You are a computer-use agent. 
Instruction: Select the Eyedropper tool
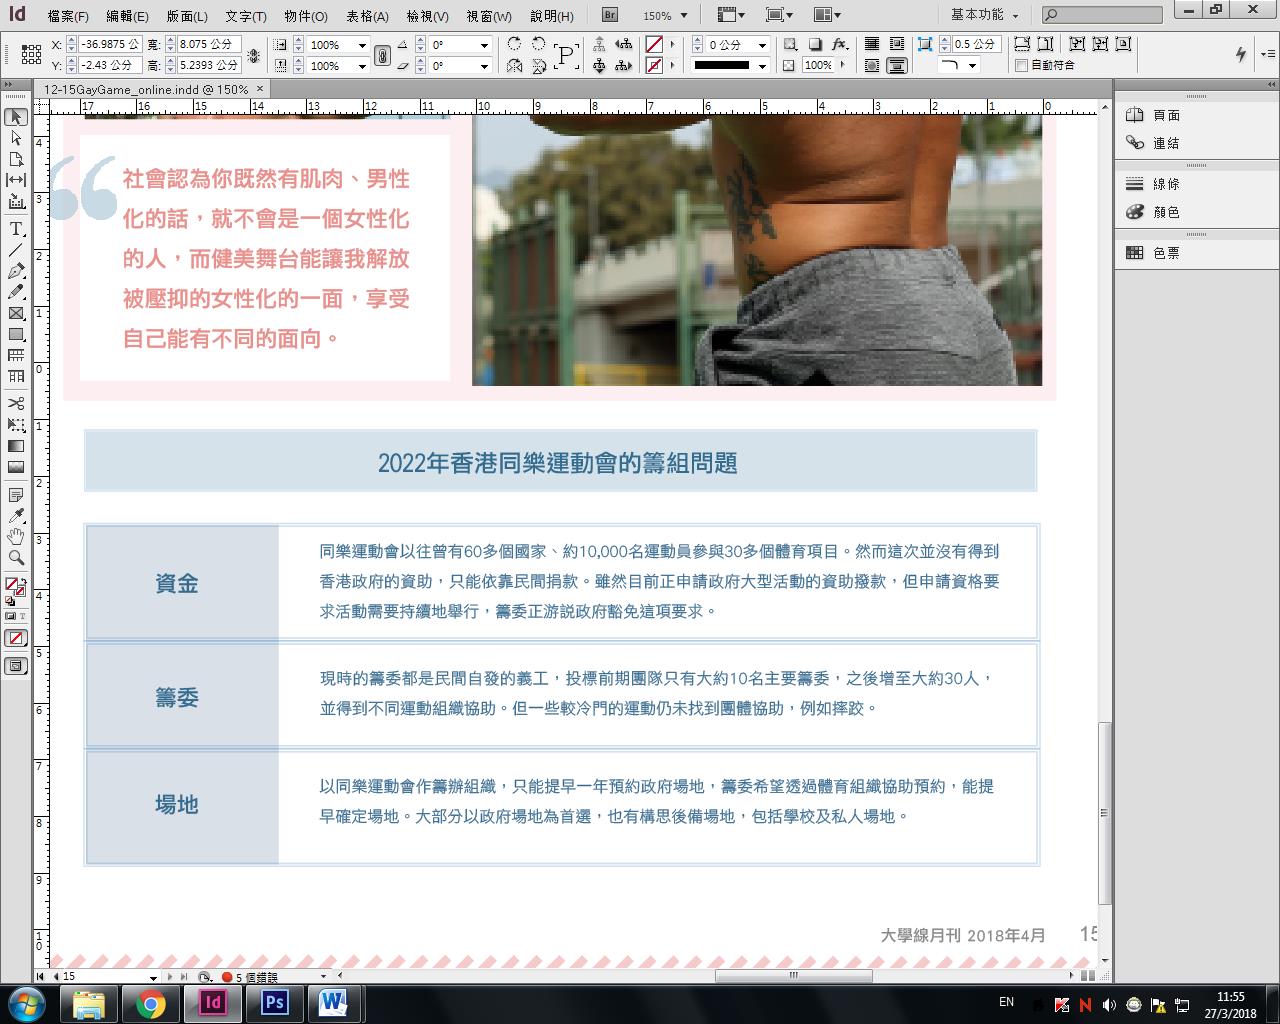[16, 516]
